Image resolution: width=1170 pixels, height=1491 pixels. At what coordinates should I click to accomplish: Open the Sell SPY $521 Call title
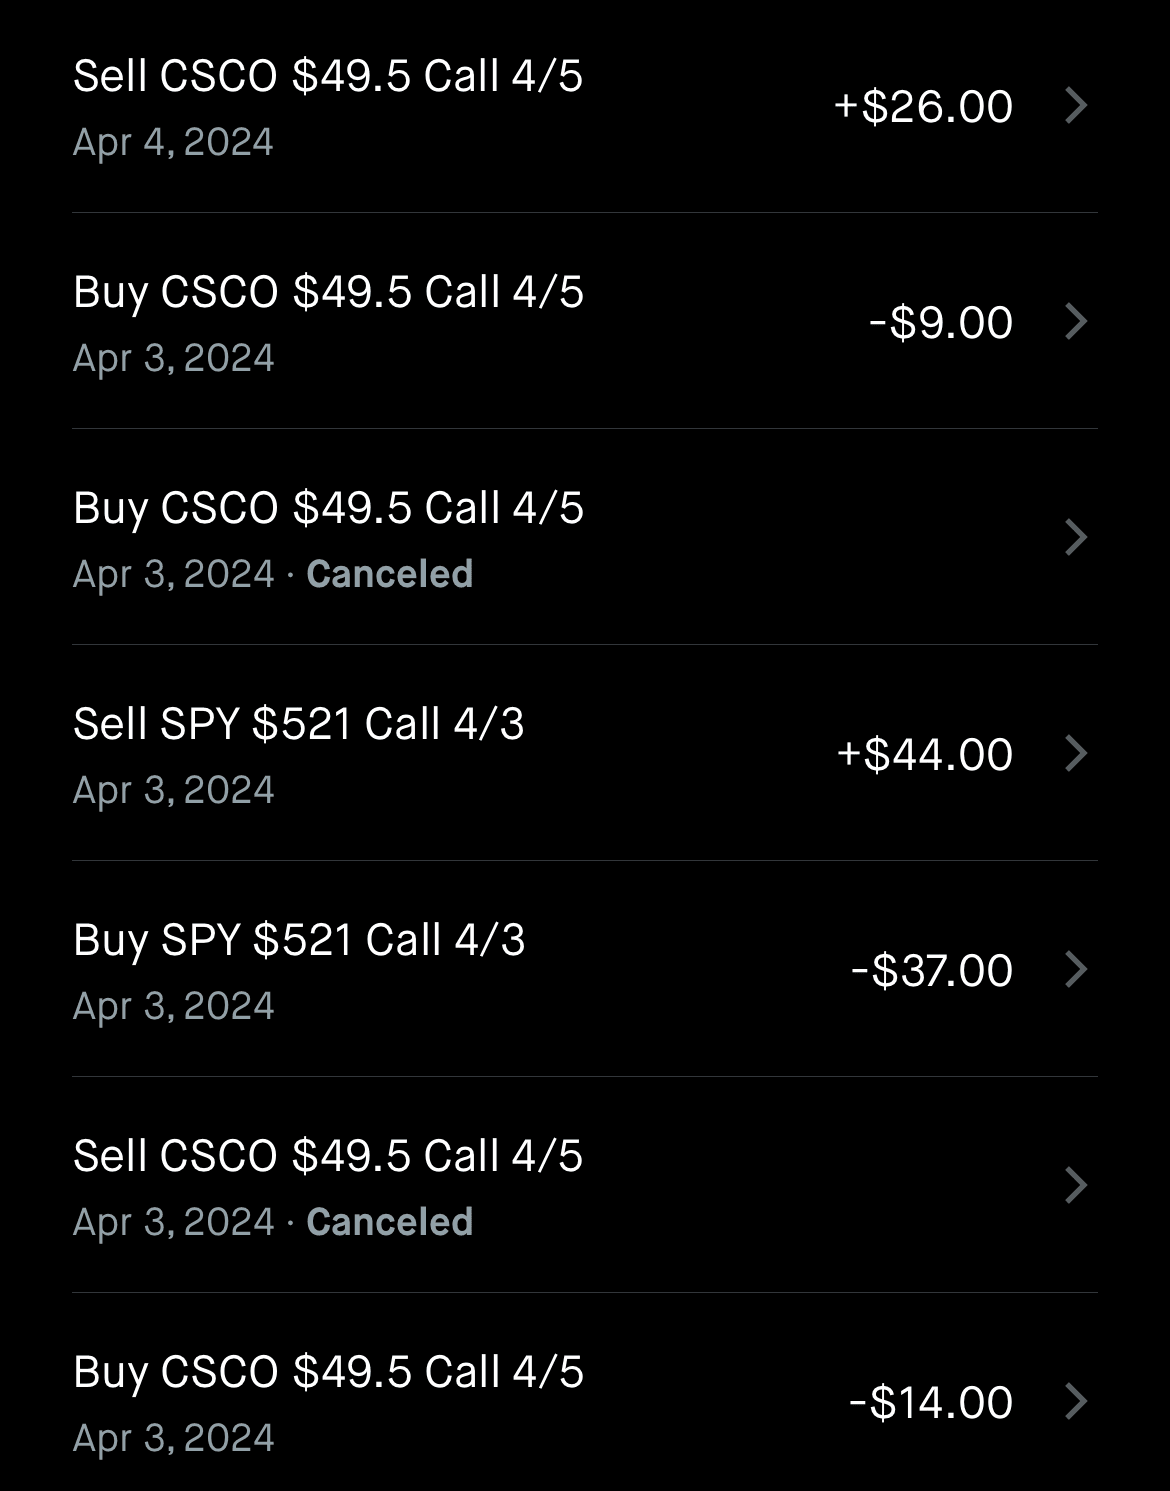point(298,724)
